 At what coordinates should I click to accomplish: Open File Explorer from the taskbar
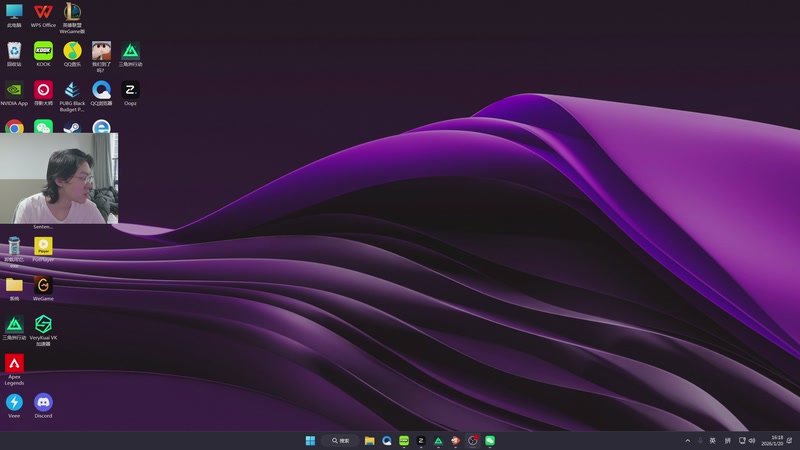tap(369, 441)
